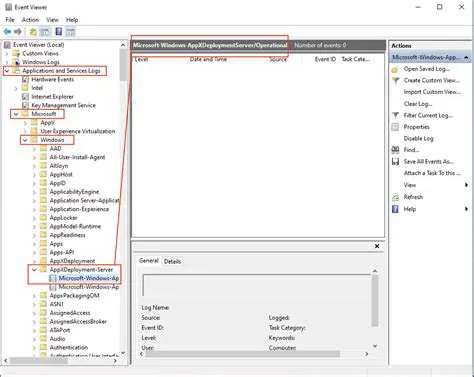Open the View menu

52,20
